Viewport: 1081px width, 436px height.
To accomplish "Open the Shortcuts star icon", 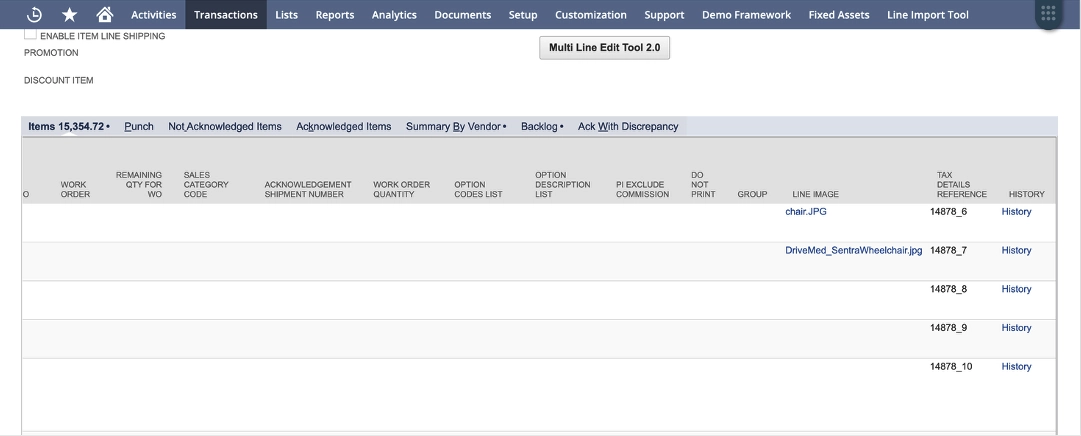I will pos(70,14).
